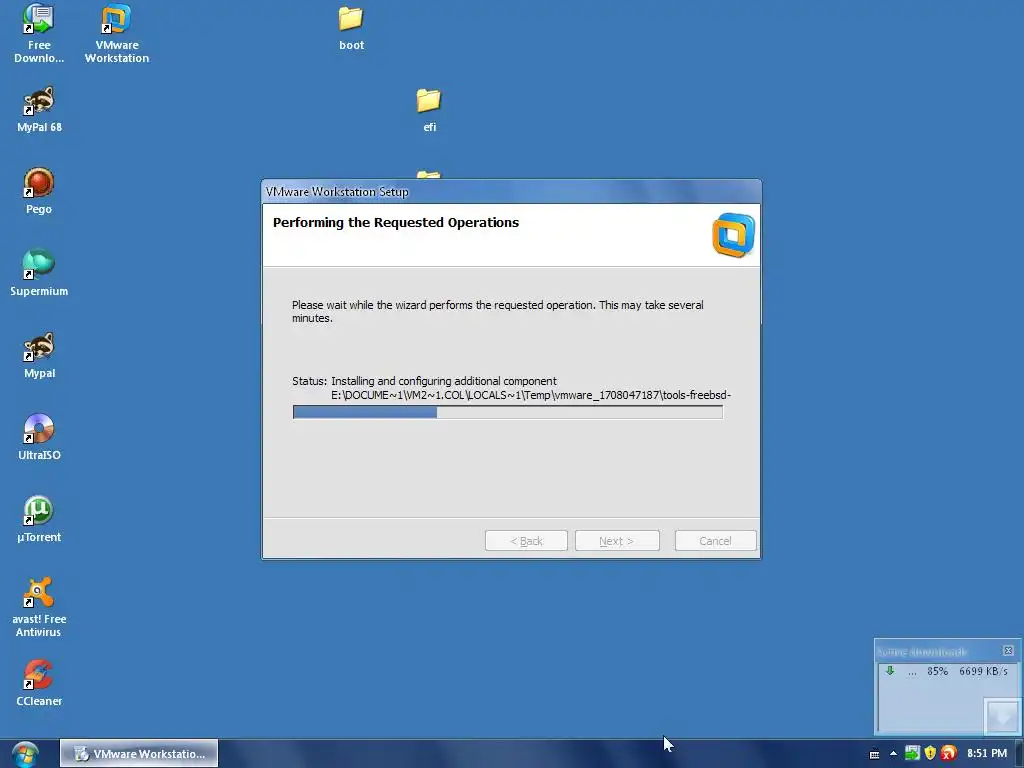Select the avast! Free Antivirus icon

point(39,607)
